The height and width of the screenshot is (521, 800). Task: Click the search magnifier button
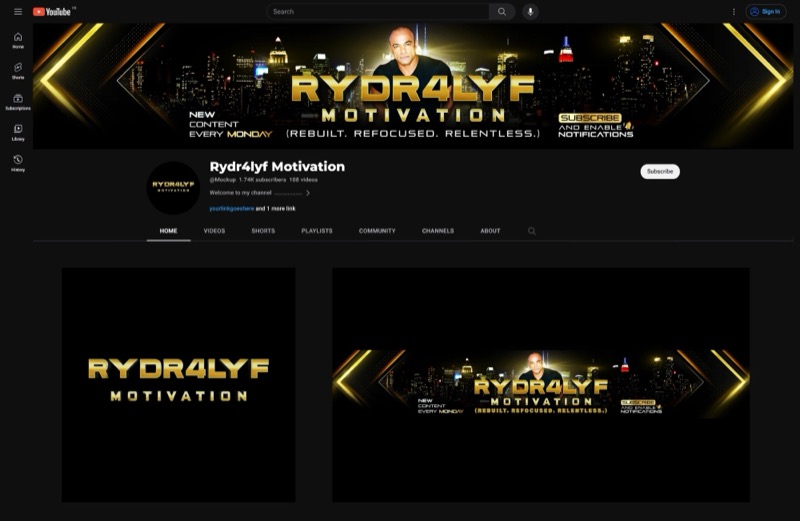(502, 12)
